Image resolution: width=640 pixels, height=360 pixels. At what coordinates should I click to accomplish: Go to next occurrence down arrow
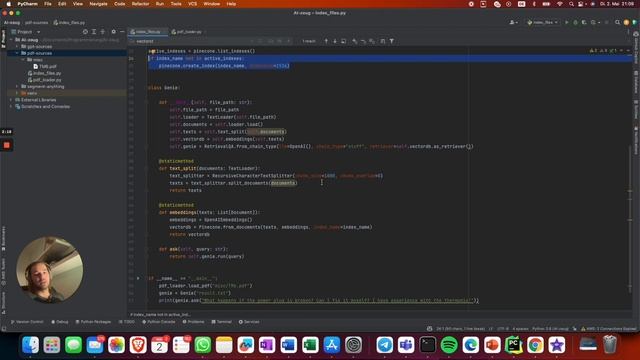[x=335, y=41]
